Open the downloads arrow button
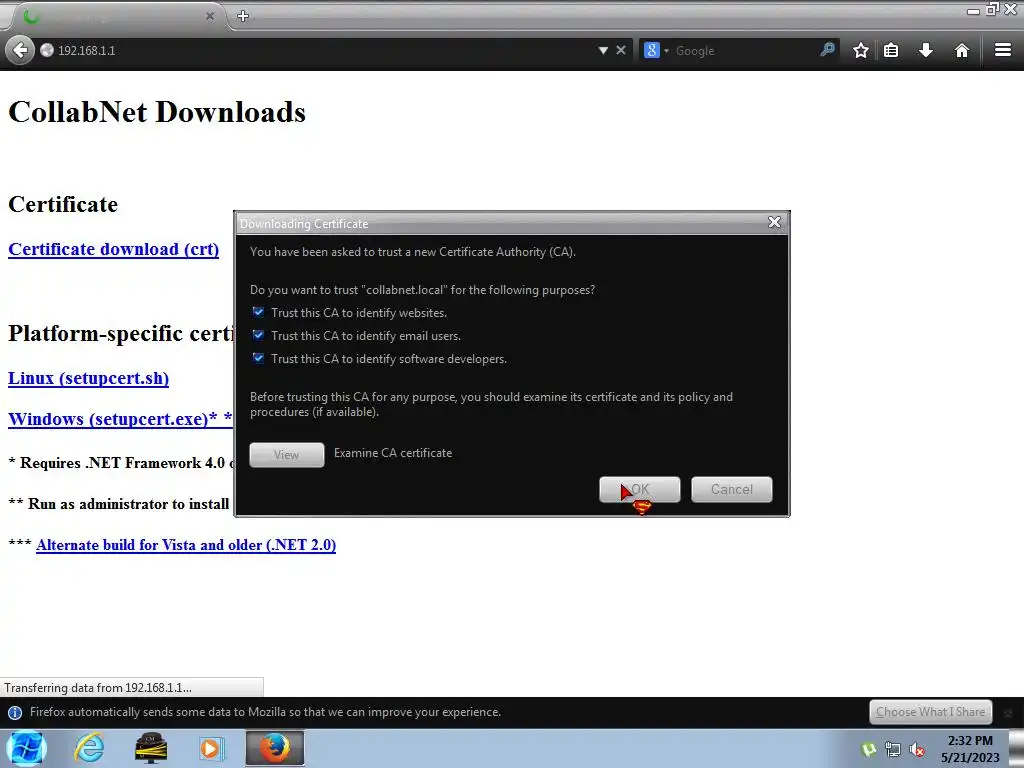 point(926,50)
